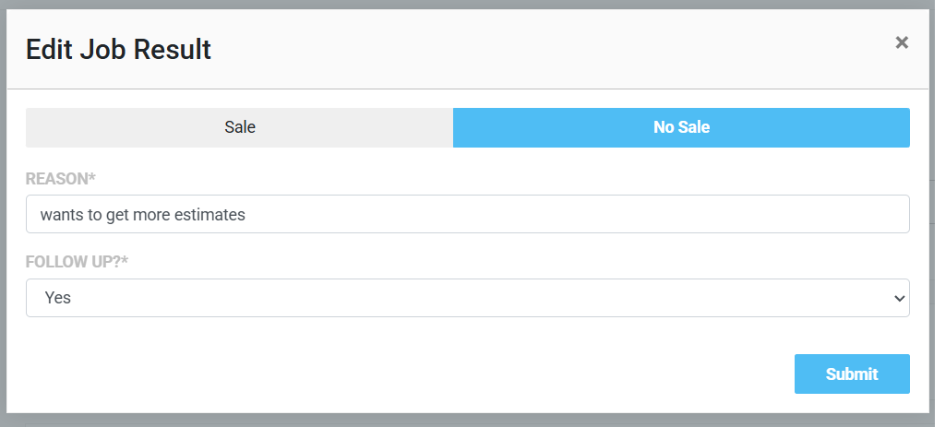Open the Follow Up dropdown
The width and height of the screenshot is (936, 427).
(x=467, y=298)
